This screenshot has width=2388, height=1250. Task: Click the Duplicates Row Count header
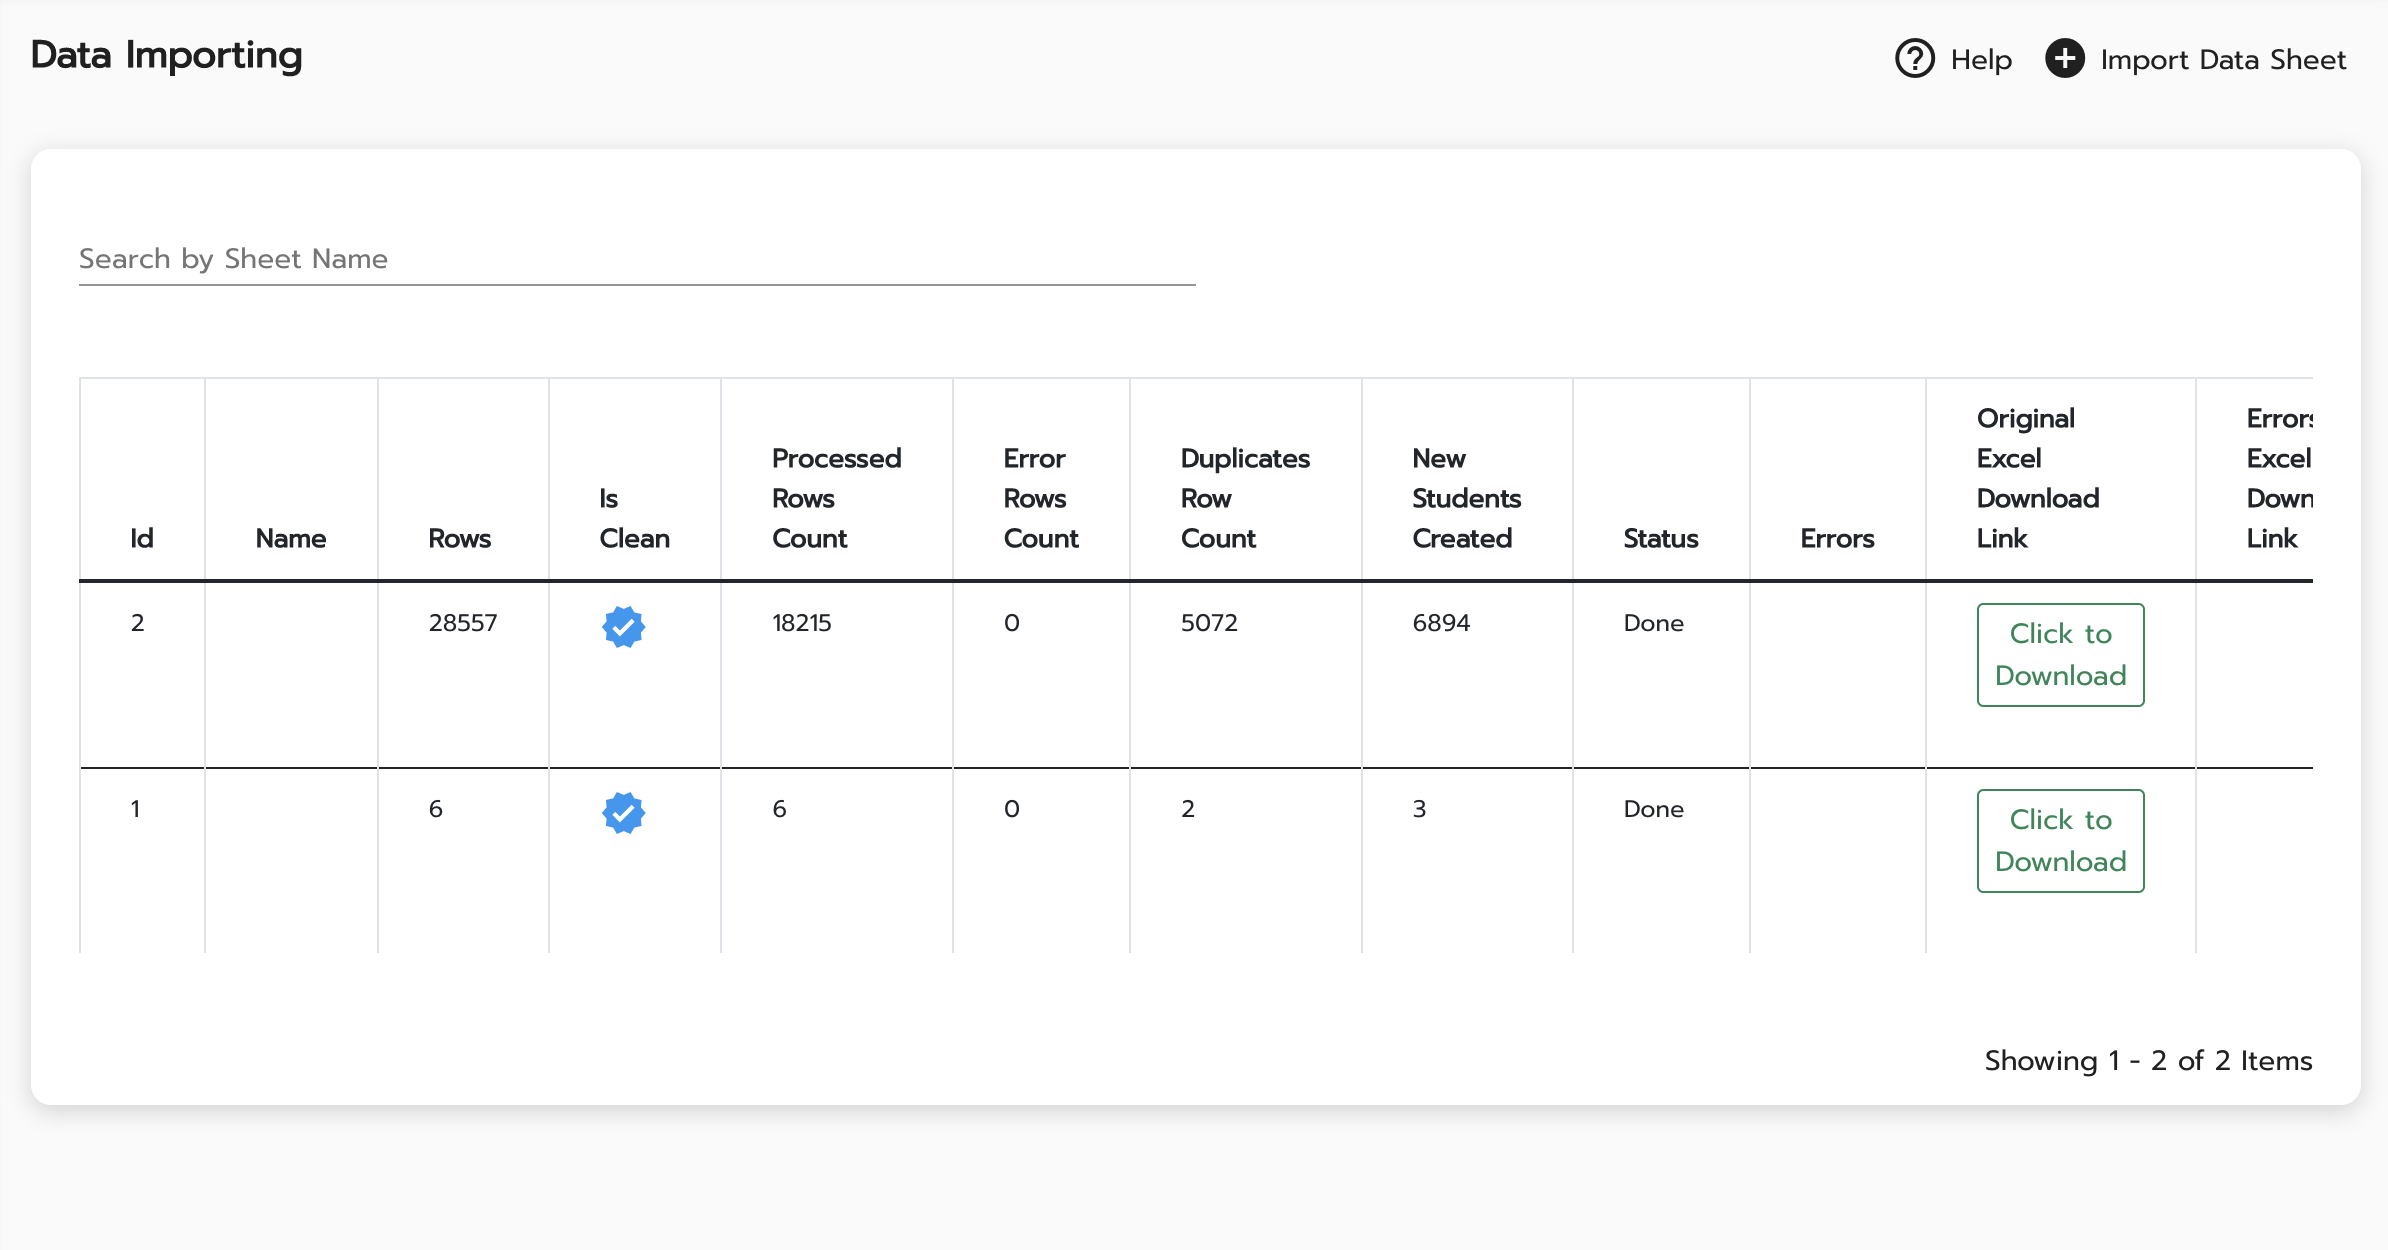pos(1244,498)
